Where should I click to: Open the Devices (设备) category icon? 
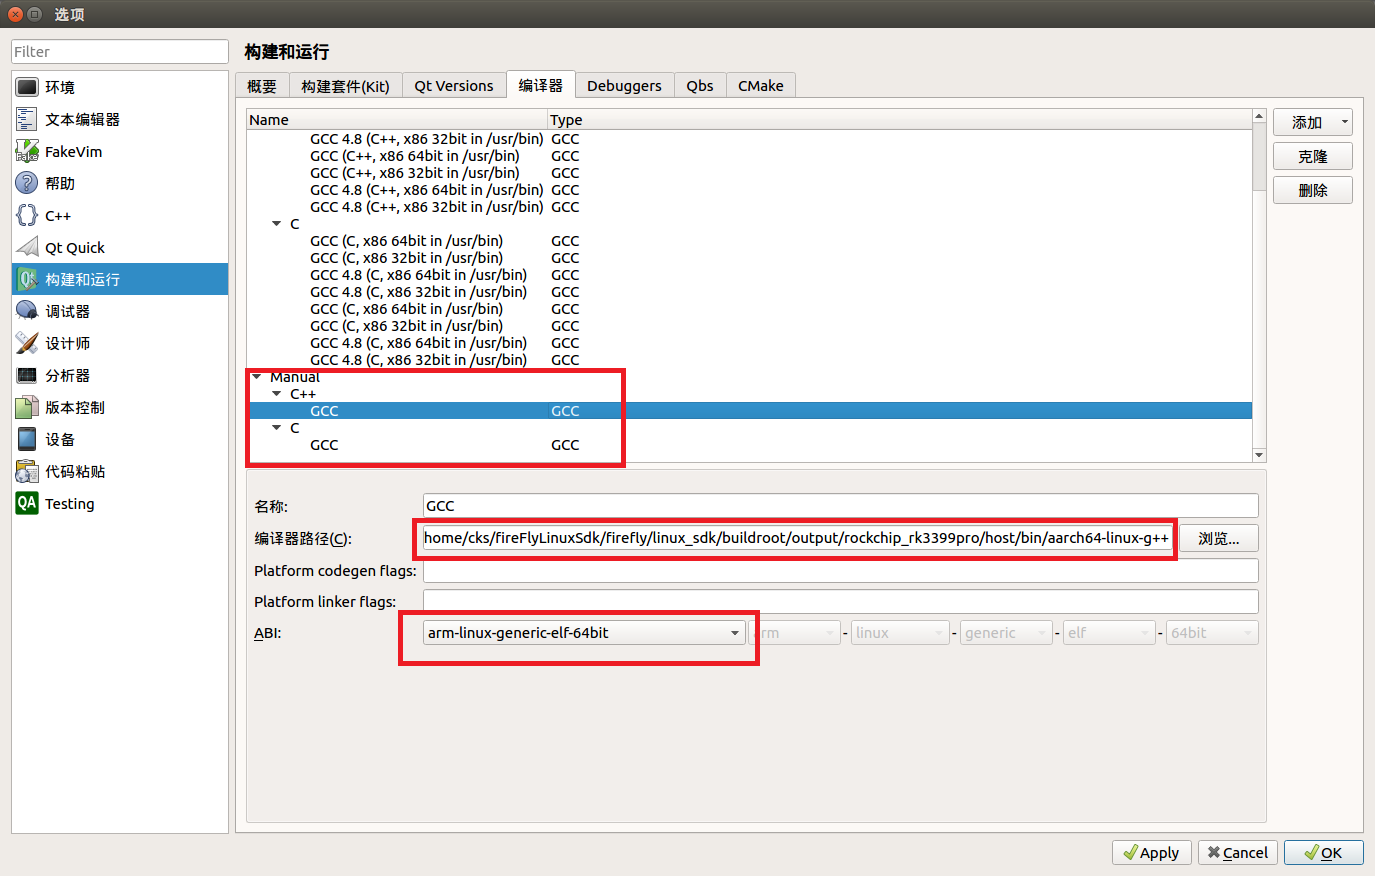click(x=27, y=439)
